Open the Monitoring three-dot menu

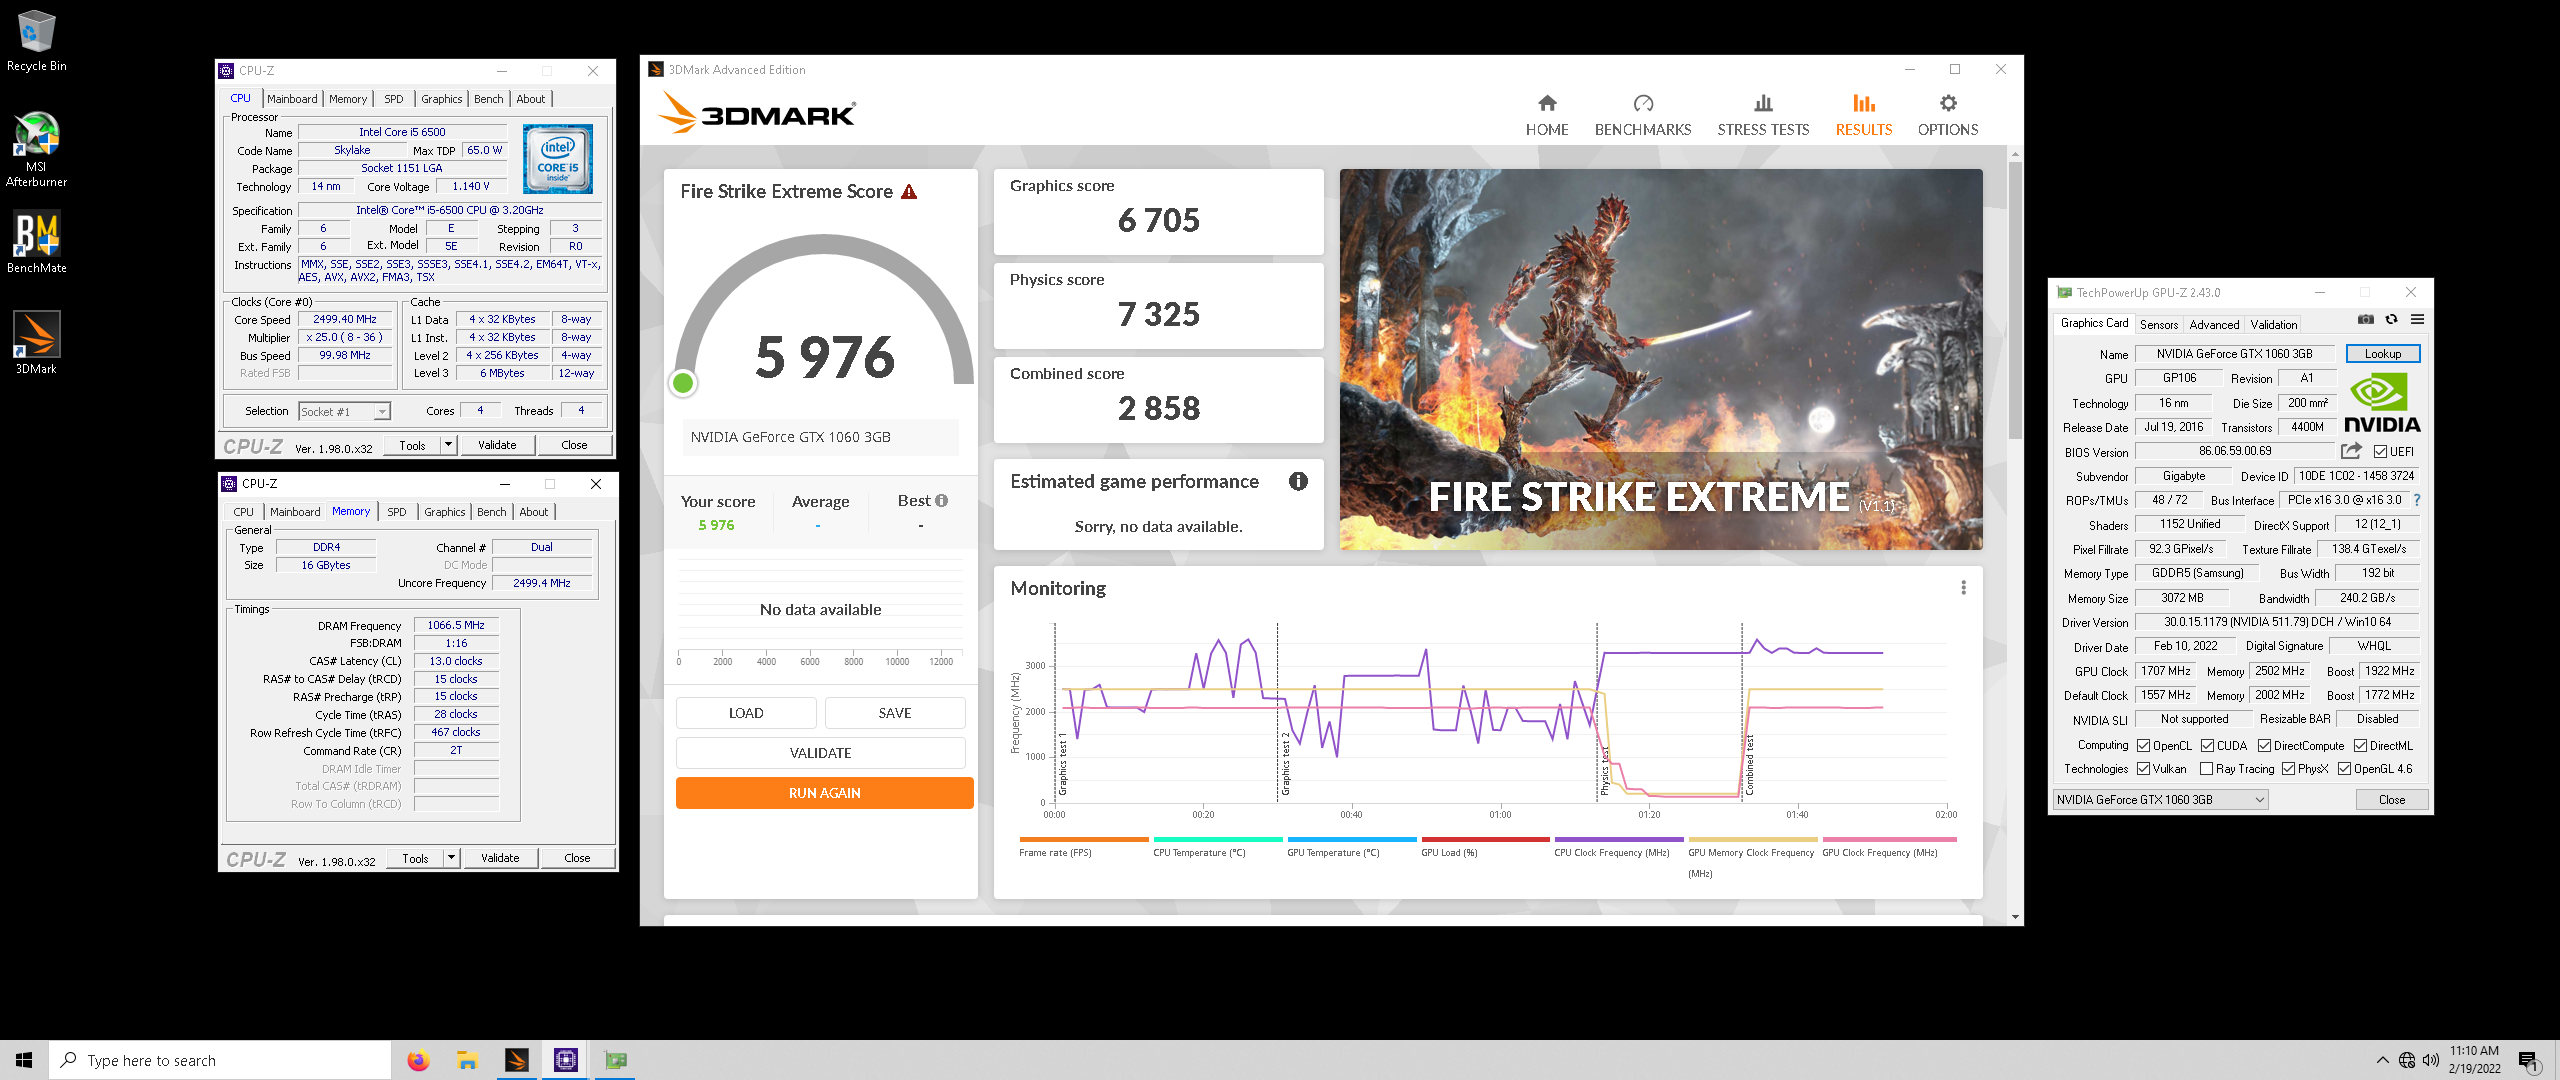(1963, 588)
